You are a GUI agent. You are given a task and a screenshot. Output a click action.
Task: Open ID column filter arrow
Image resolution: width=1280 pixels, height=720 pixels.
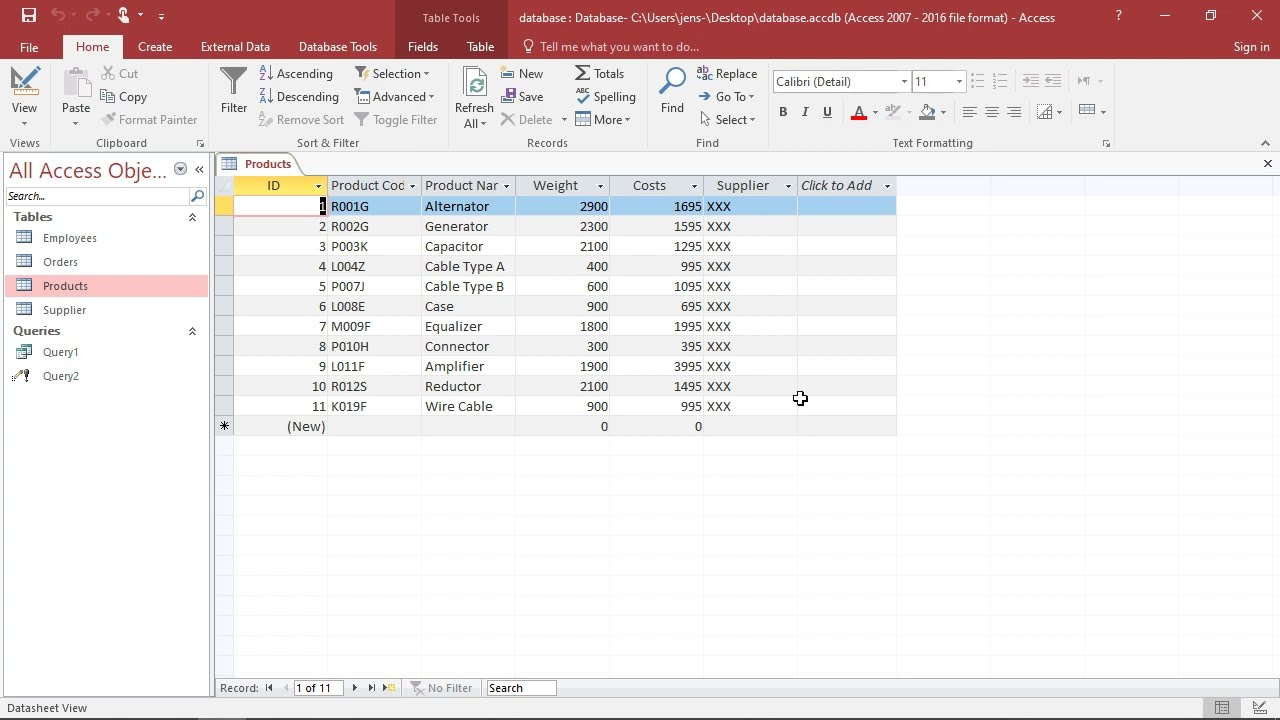click(318, 186)
